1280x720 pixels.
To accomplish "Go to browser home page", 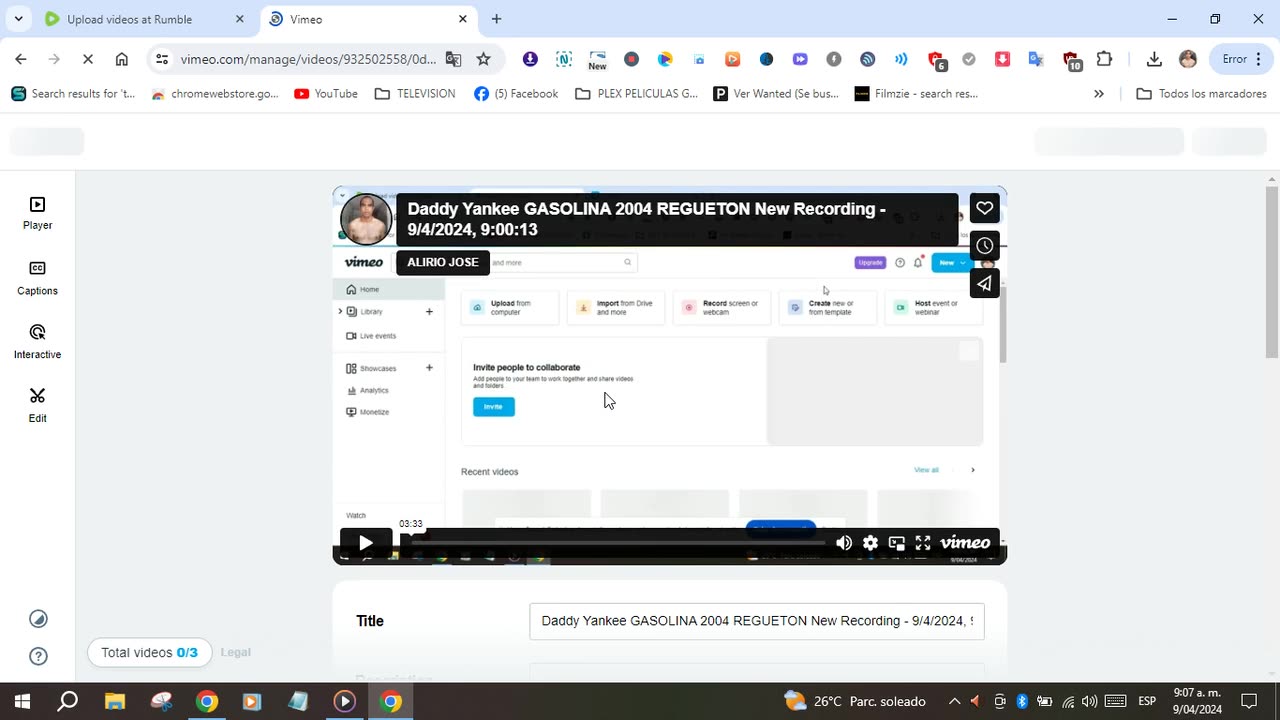I will click(122, 59).
